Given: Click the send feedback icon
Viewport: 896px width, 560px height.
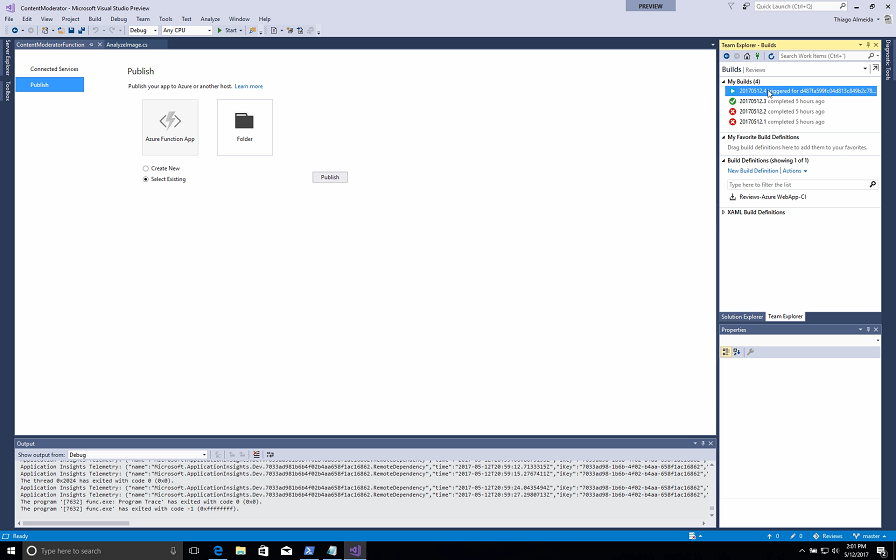Looking at the screenshot, I should [746, 6].
